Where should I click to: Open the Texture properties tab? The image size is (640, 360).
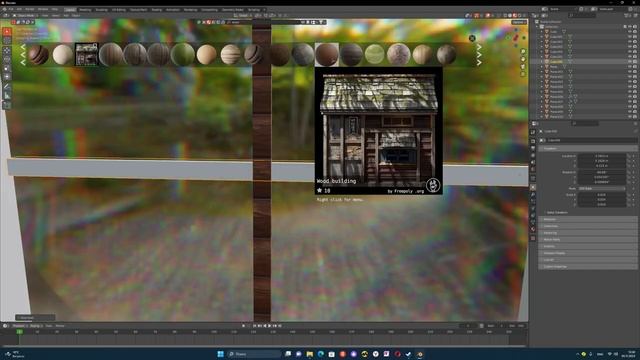coord(533,238)
